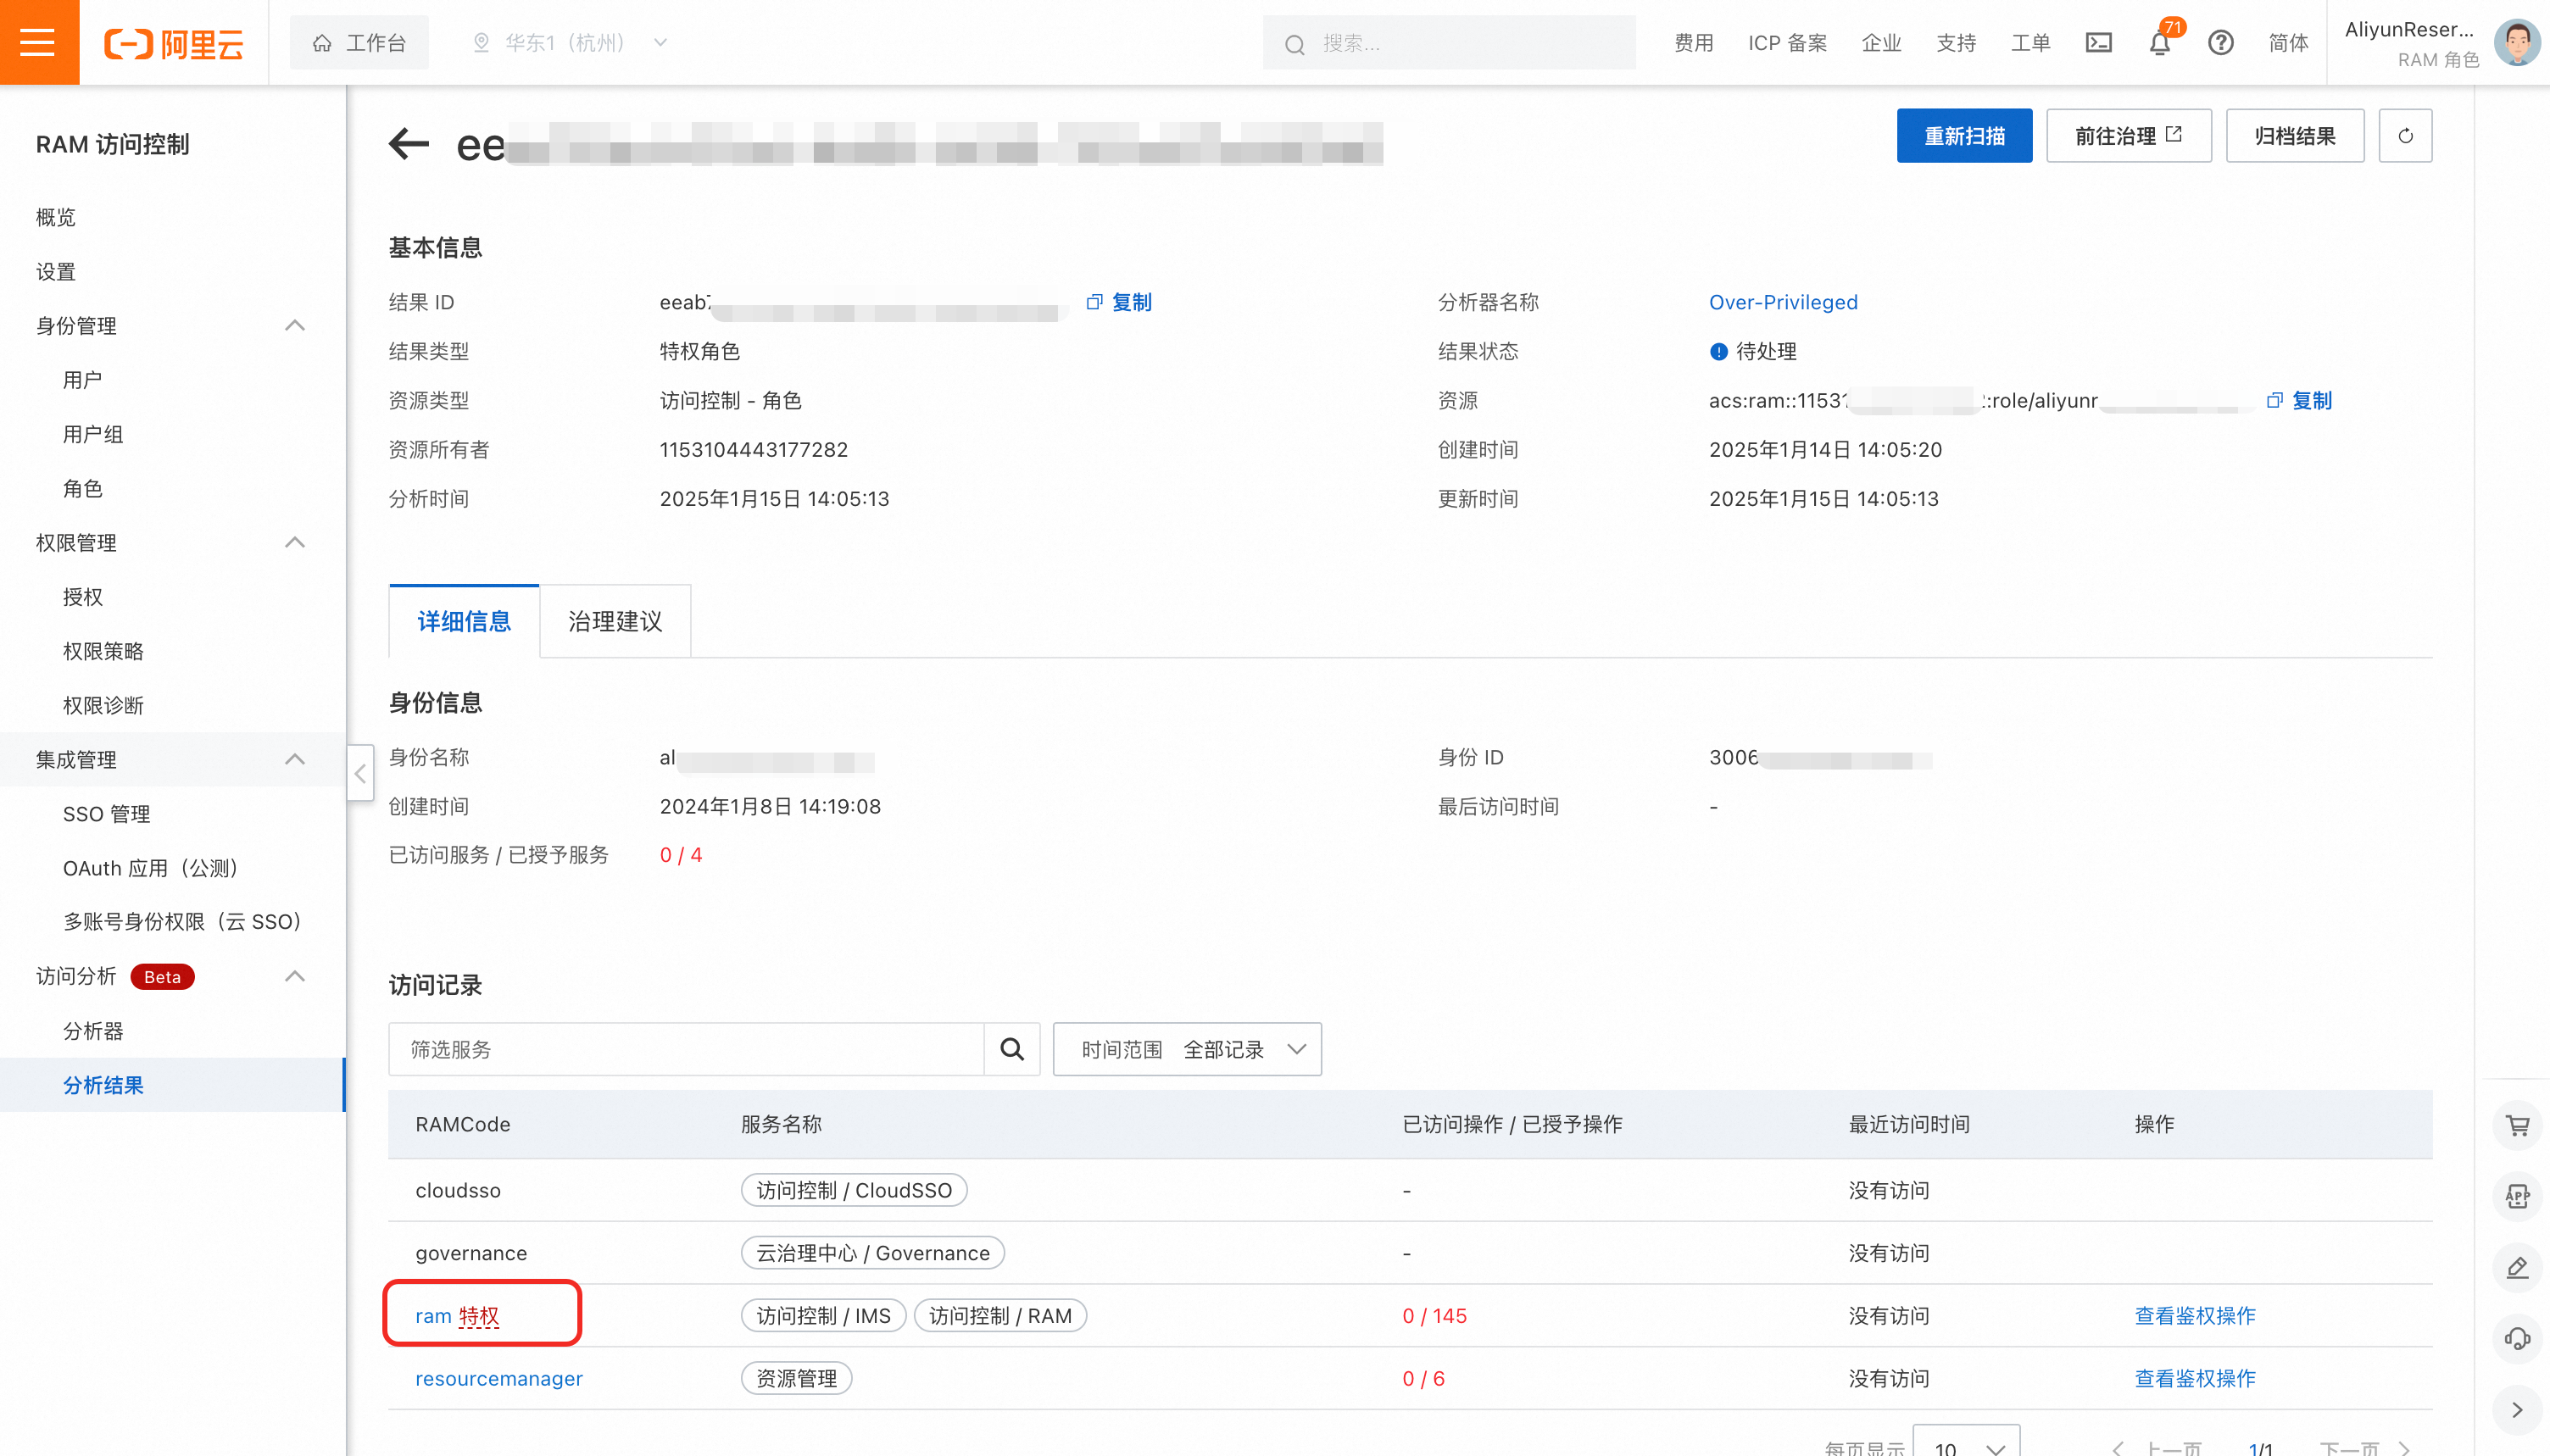Open the page size 10 dropdown
Screen dimensions: 2550x1456
point(1966,1442)
